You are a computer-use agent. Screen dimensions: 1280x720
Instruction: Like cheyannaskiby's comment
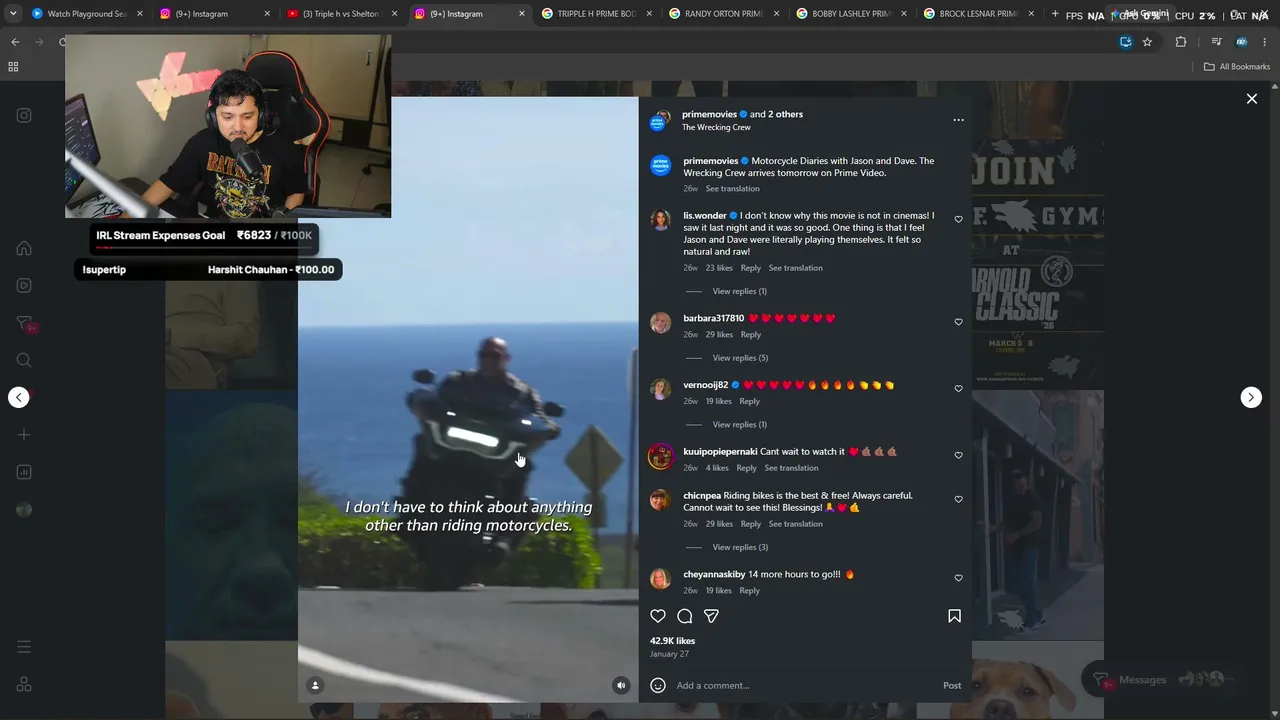point(958,578)
